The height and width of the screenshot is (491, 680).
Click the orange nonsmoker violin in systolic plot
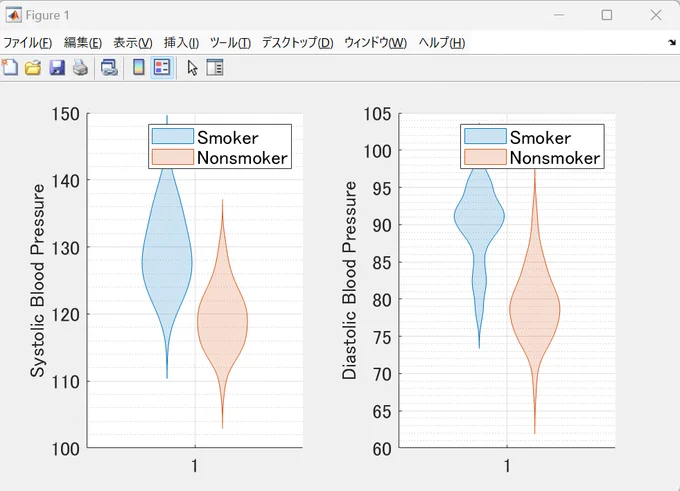(222, 321)
